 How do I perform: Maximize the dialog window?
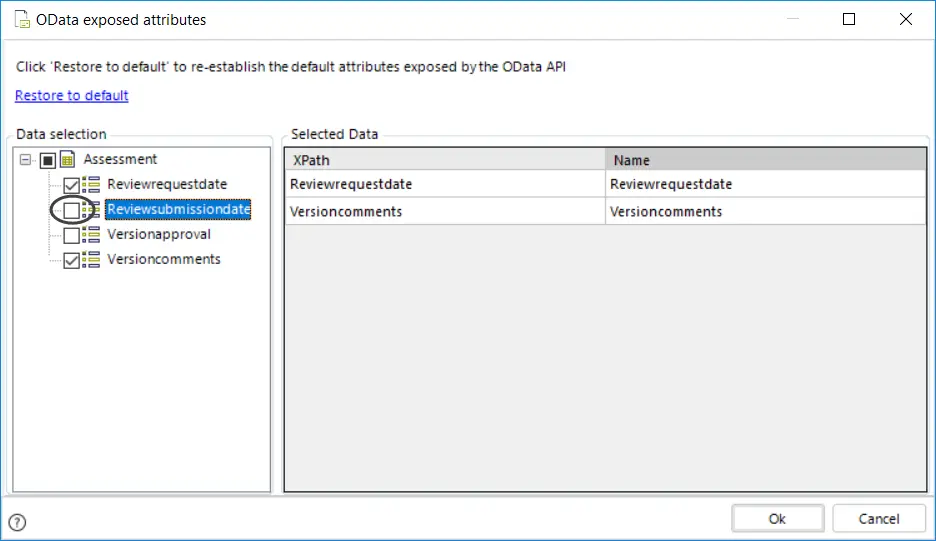point(849,20)
